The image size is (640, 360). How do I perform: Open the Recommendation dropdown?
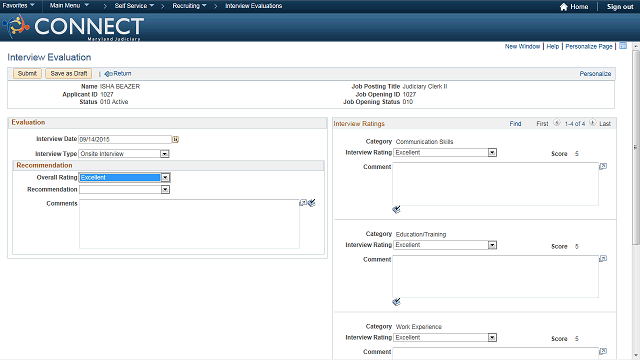165,189
